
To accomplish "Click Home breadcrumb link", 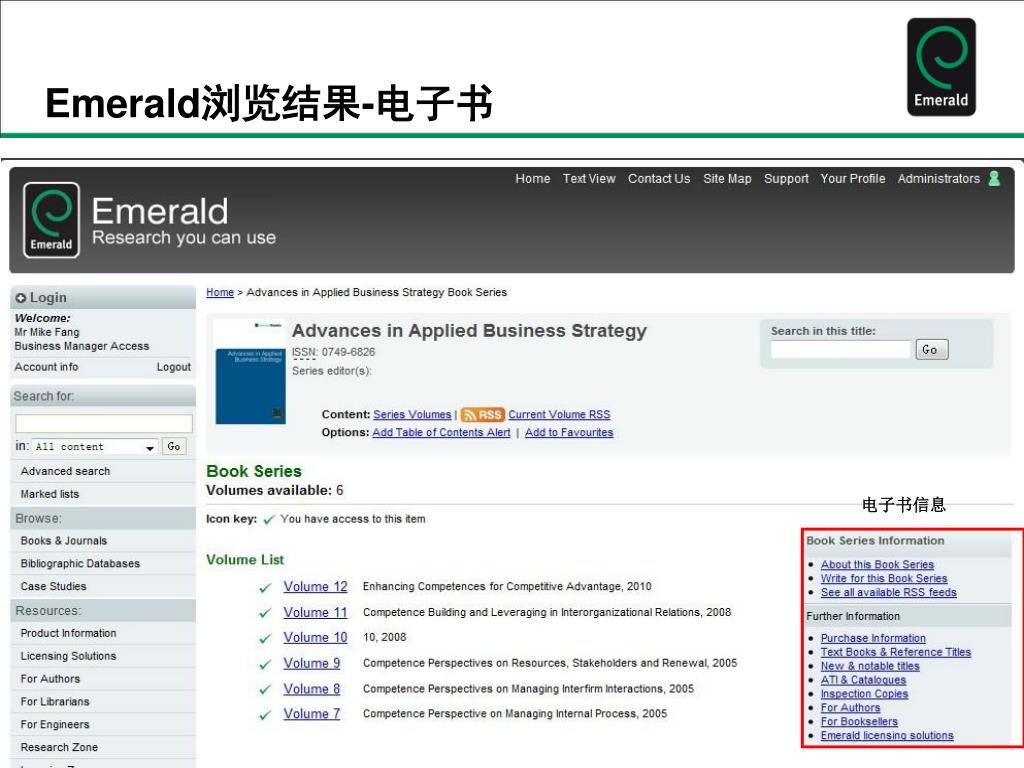I will pyautogui.click(x=220, y=292).
